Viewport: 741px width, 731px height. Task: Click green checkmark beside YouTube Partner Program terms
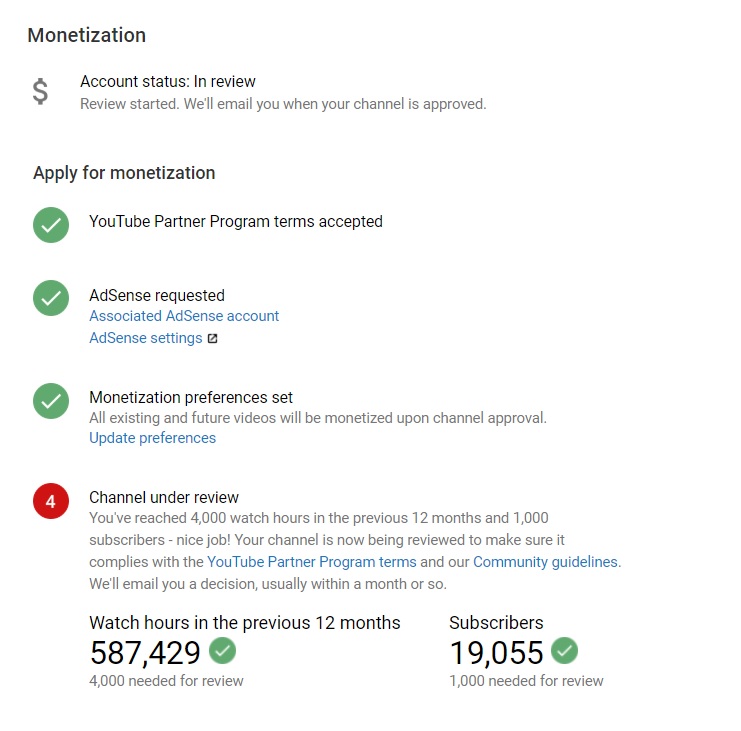pos(51,225)
